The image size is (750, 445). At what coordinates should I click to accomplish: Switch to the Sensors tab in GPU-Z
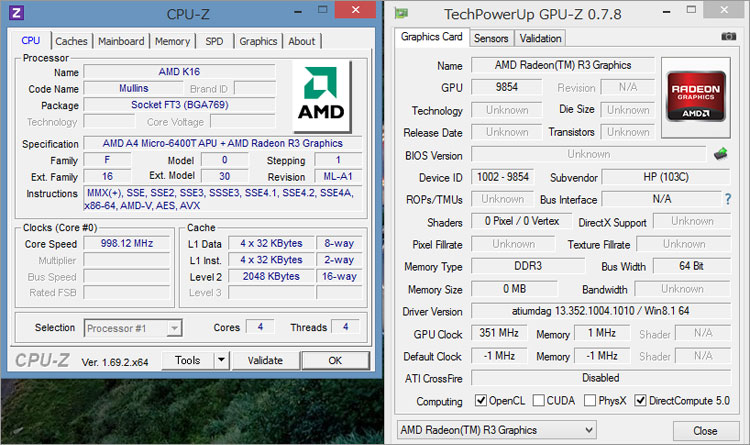(491, 38)
